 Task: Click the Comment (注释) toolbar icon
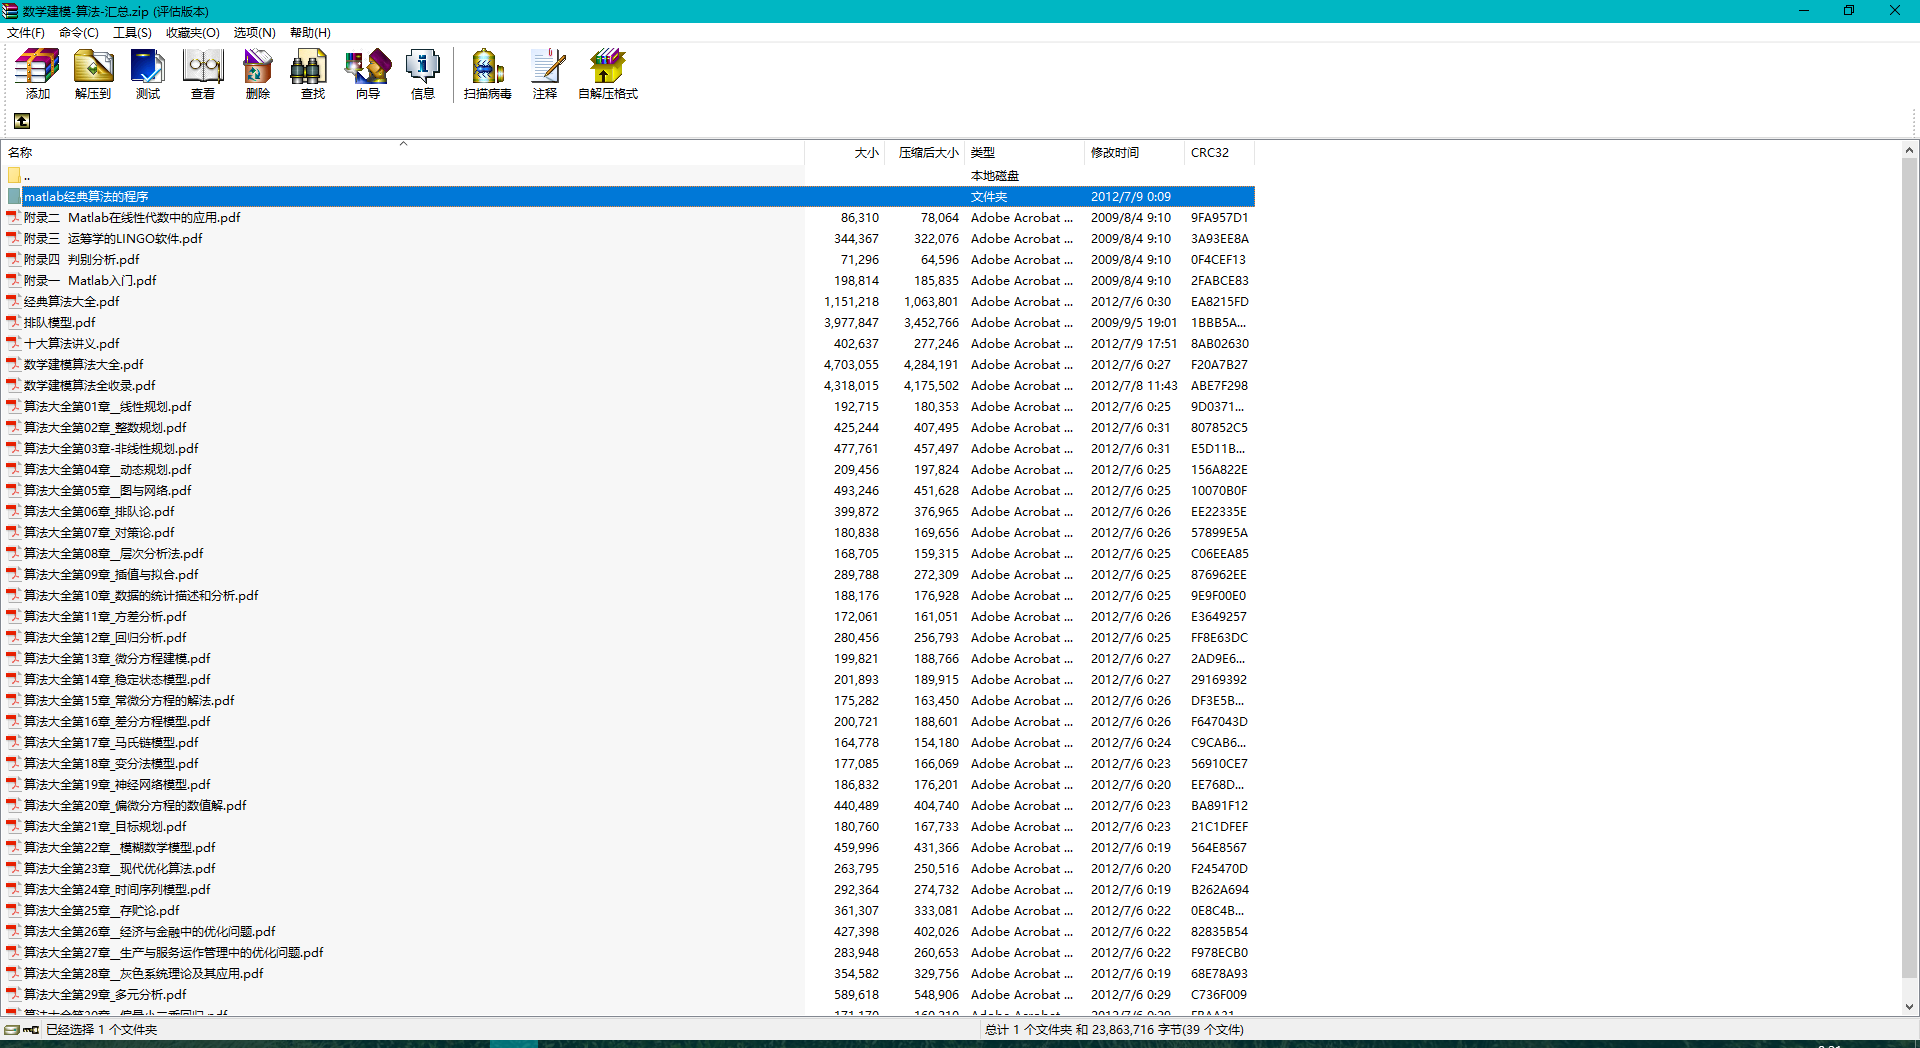click(545, 73)
